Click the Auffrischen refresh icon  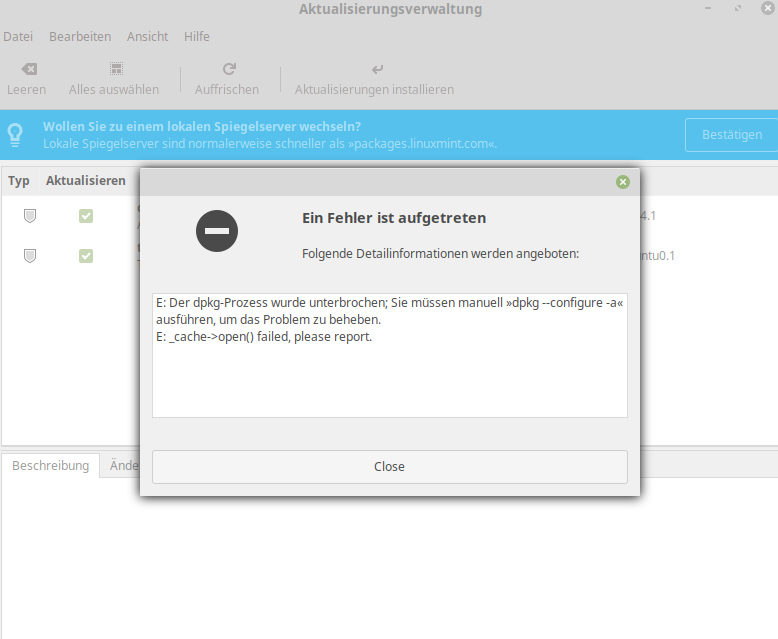(x=229, y=68)
